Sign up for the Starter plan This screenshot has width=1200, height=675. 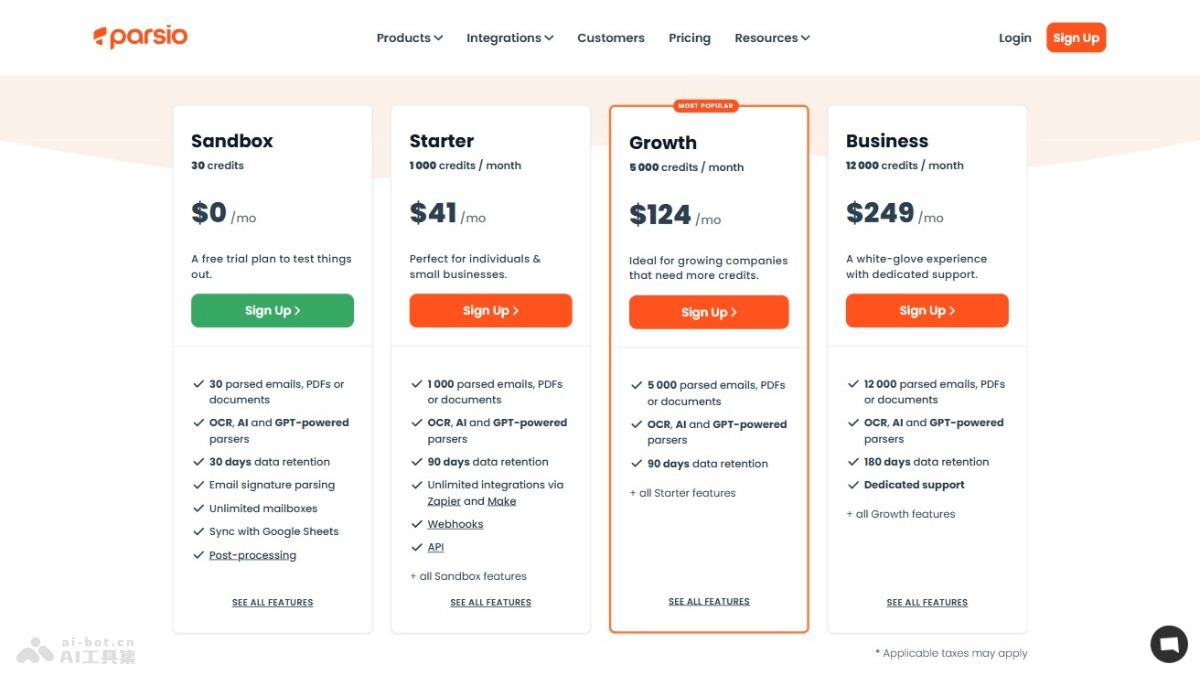click(x=490, y=311)
